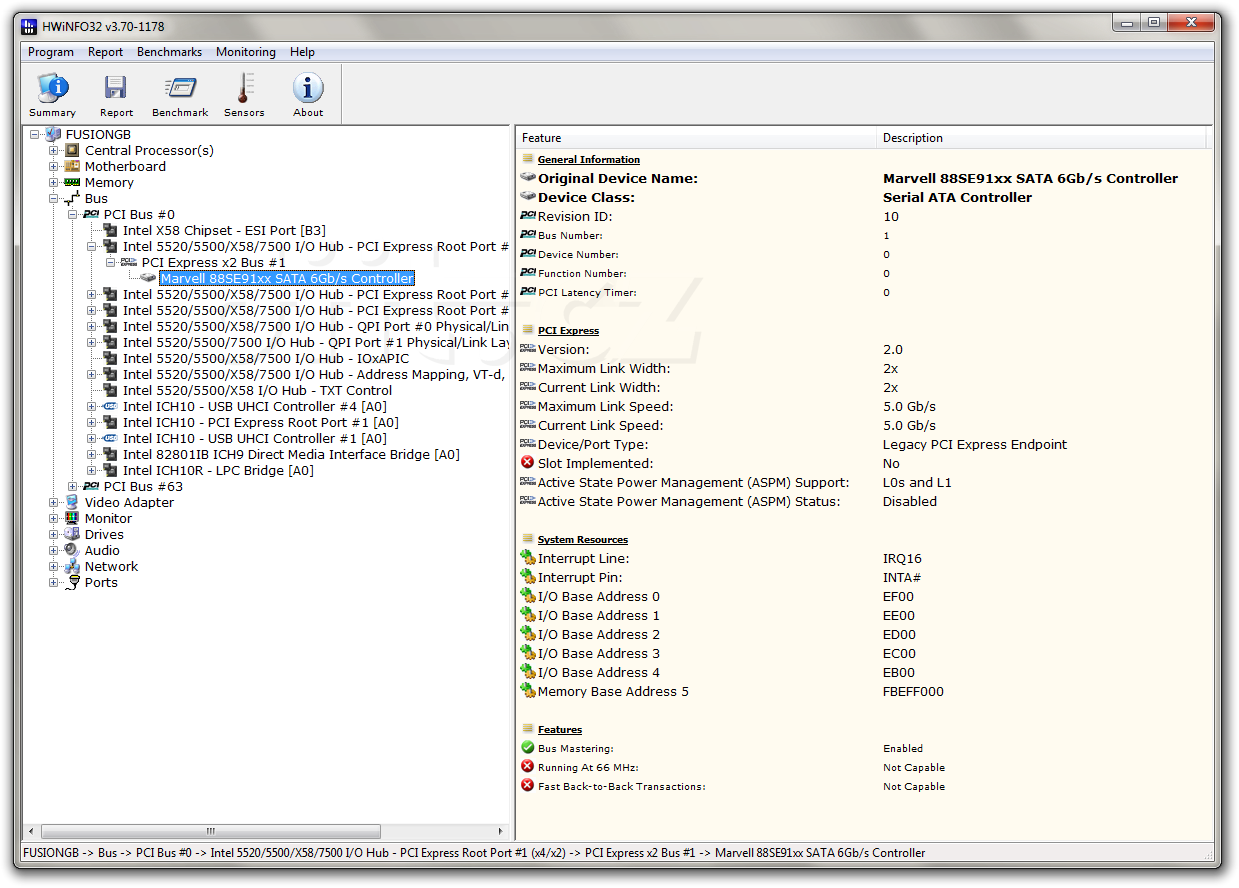Image resolution: width=1239 pixels, height=888 pixels.
Task: Click the ASPM Support value L0s and L1
Action: tap(917, 483)
